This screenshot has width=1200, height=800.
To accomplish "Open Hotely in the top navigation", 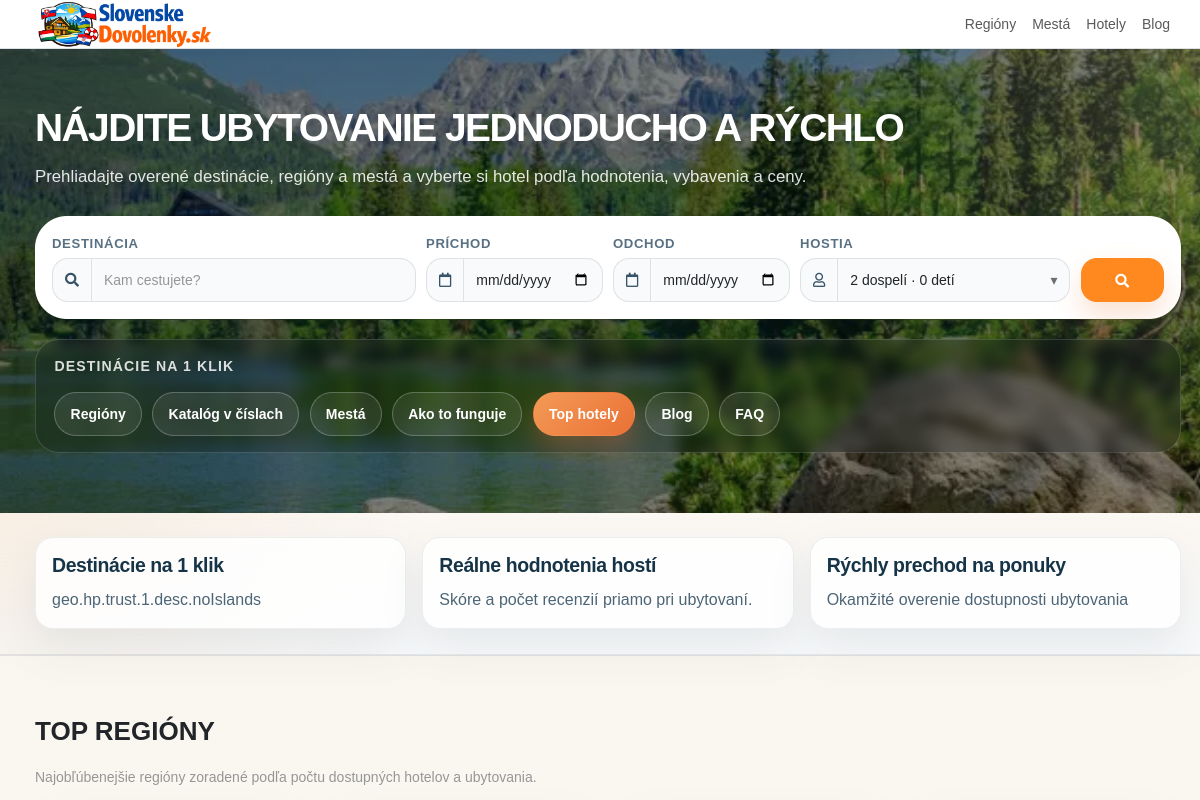I will (1106, 24).
